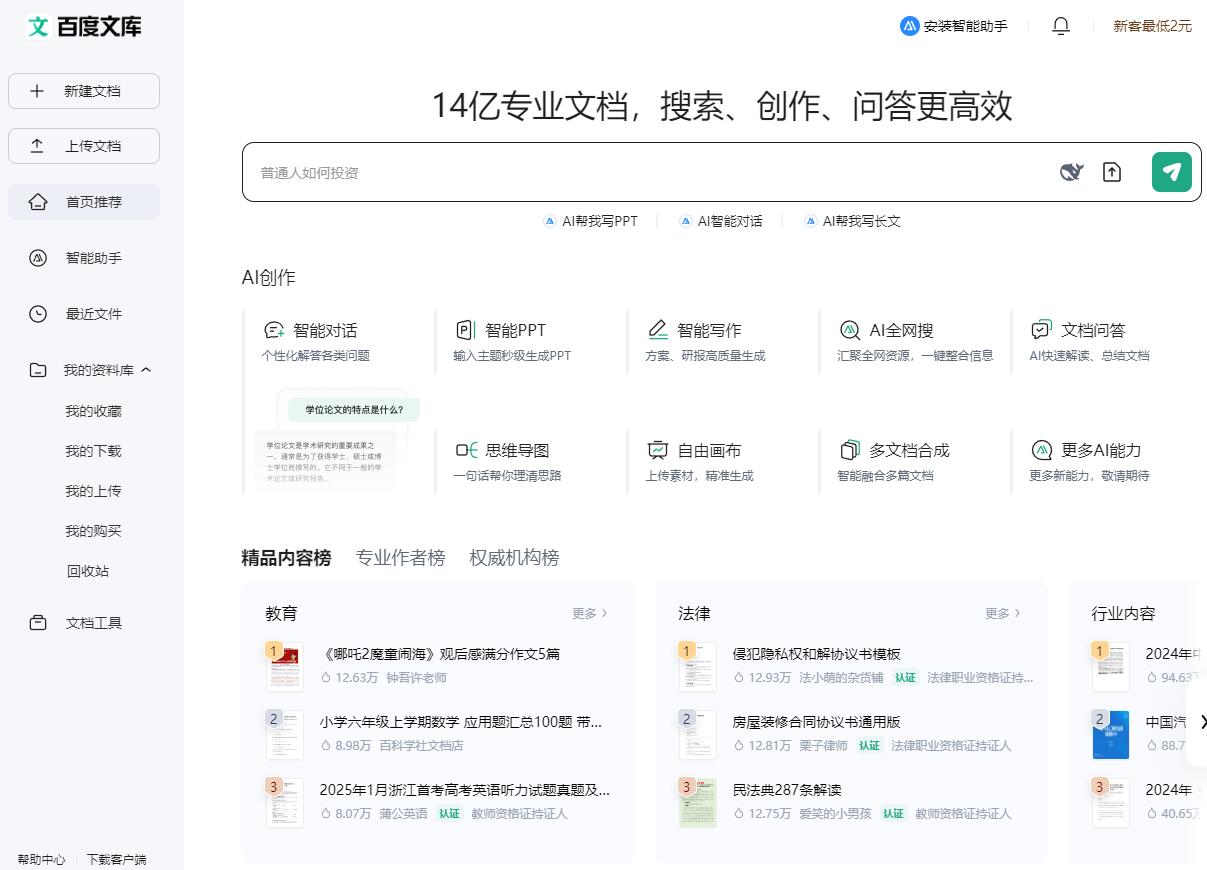Click the AI全网搜 search icon
This screenshot has height=870, width=1207.
[849, 330]
